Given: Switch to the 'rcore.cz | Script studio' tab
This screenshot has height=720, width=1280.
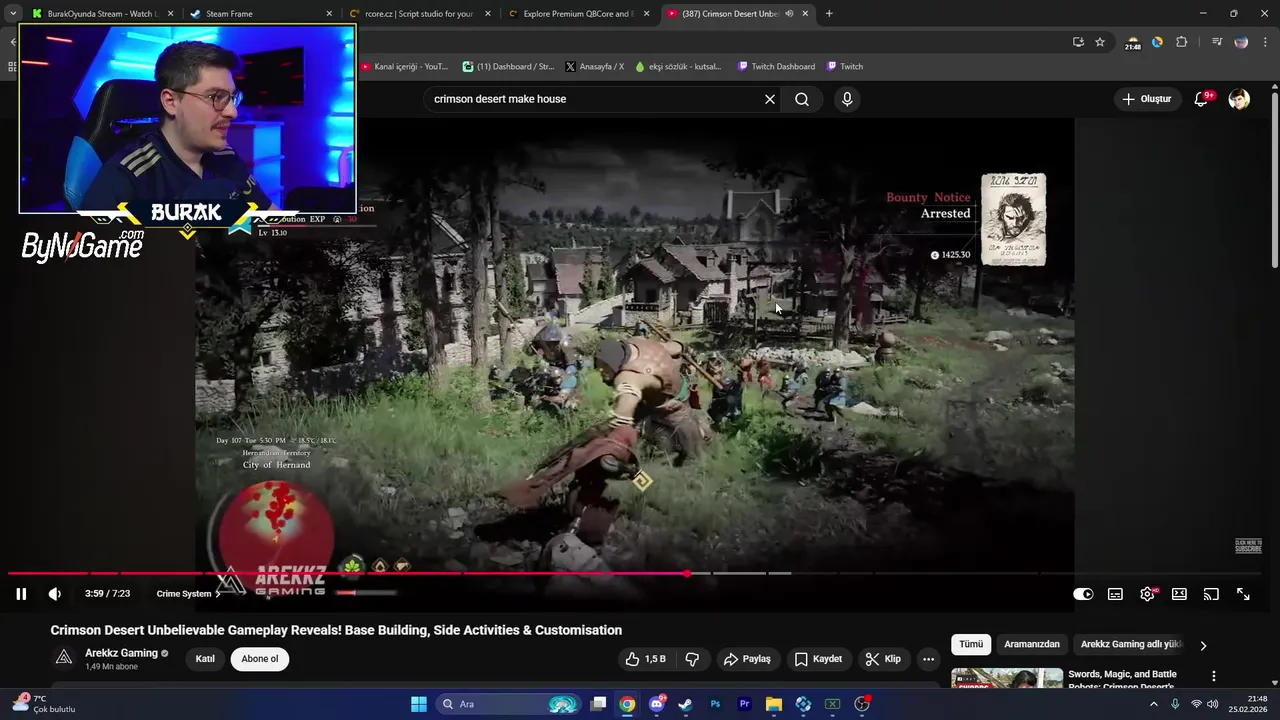Looking at the screenshot, I should point(418,14).
